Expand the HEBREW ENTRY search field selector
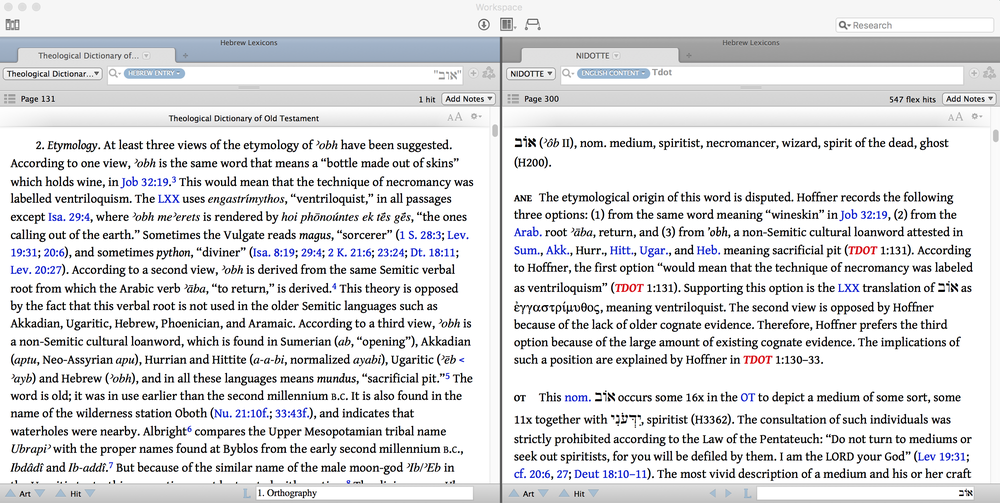 pos(153,74)
